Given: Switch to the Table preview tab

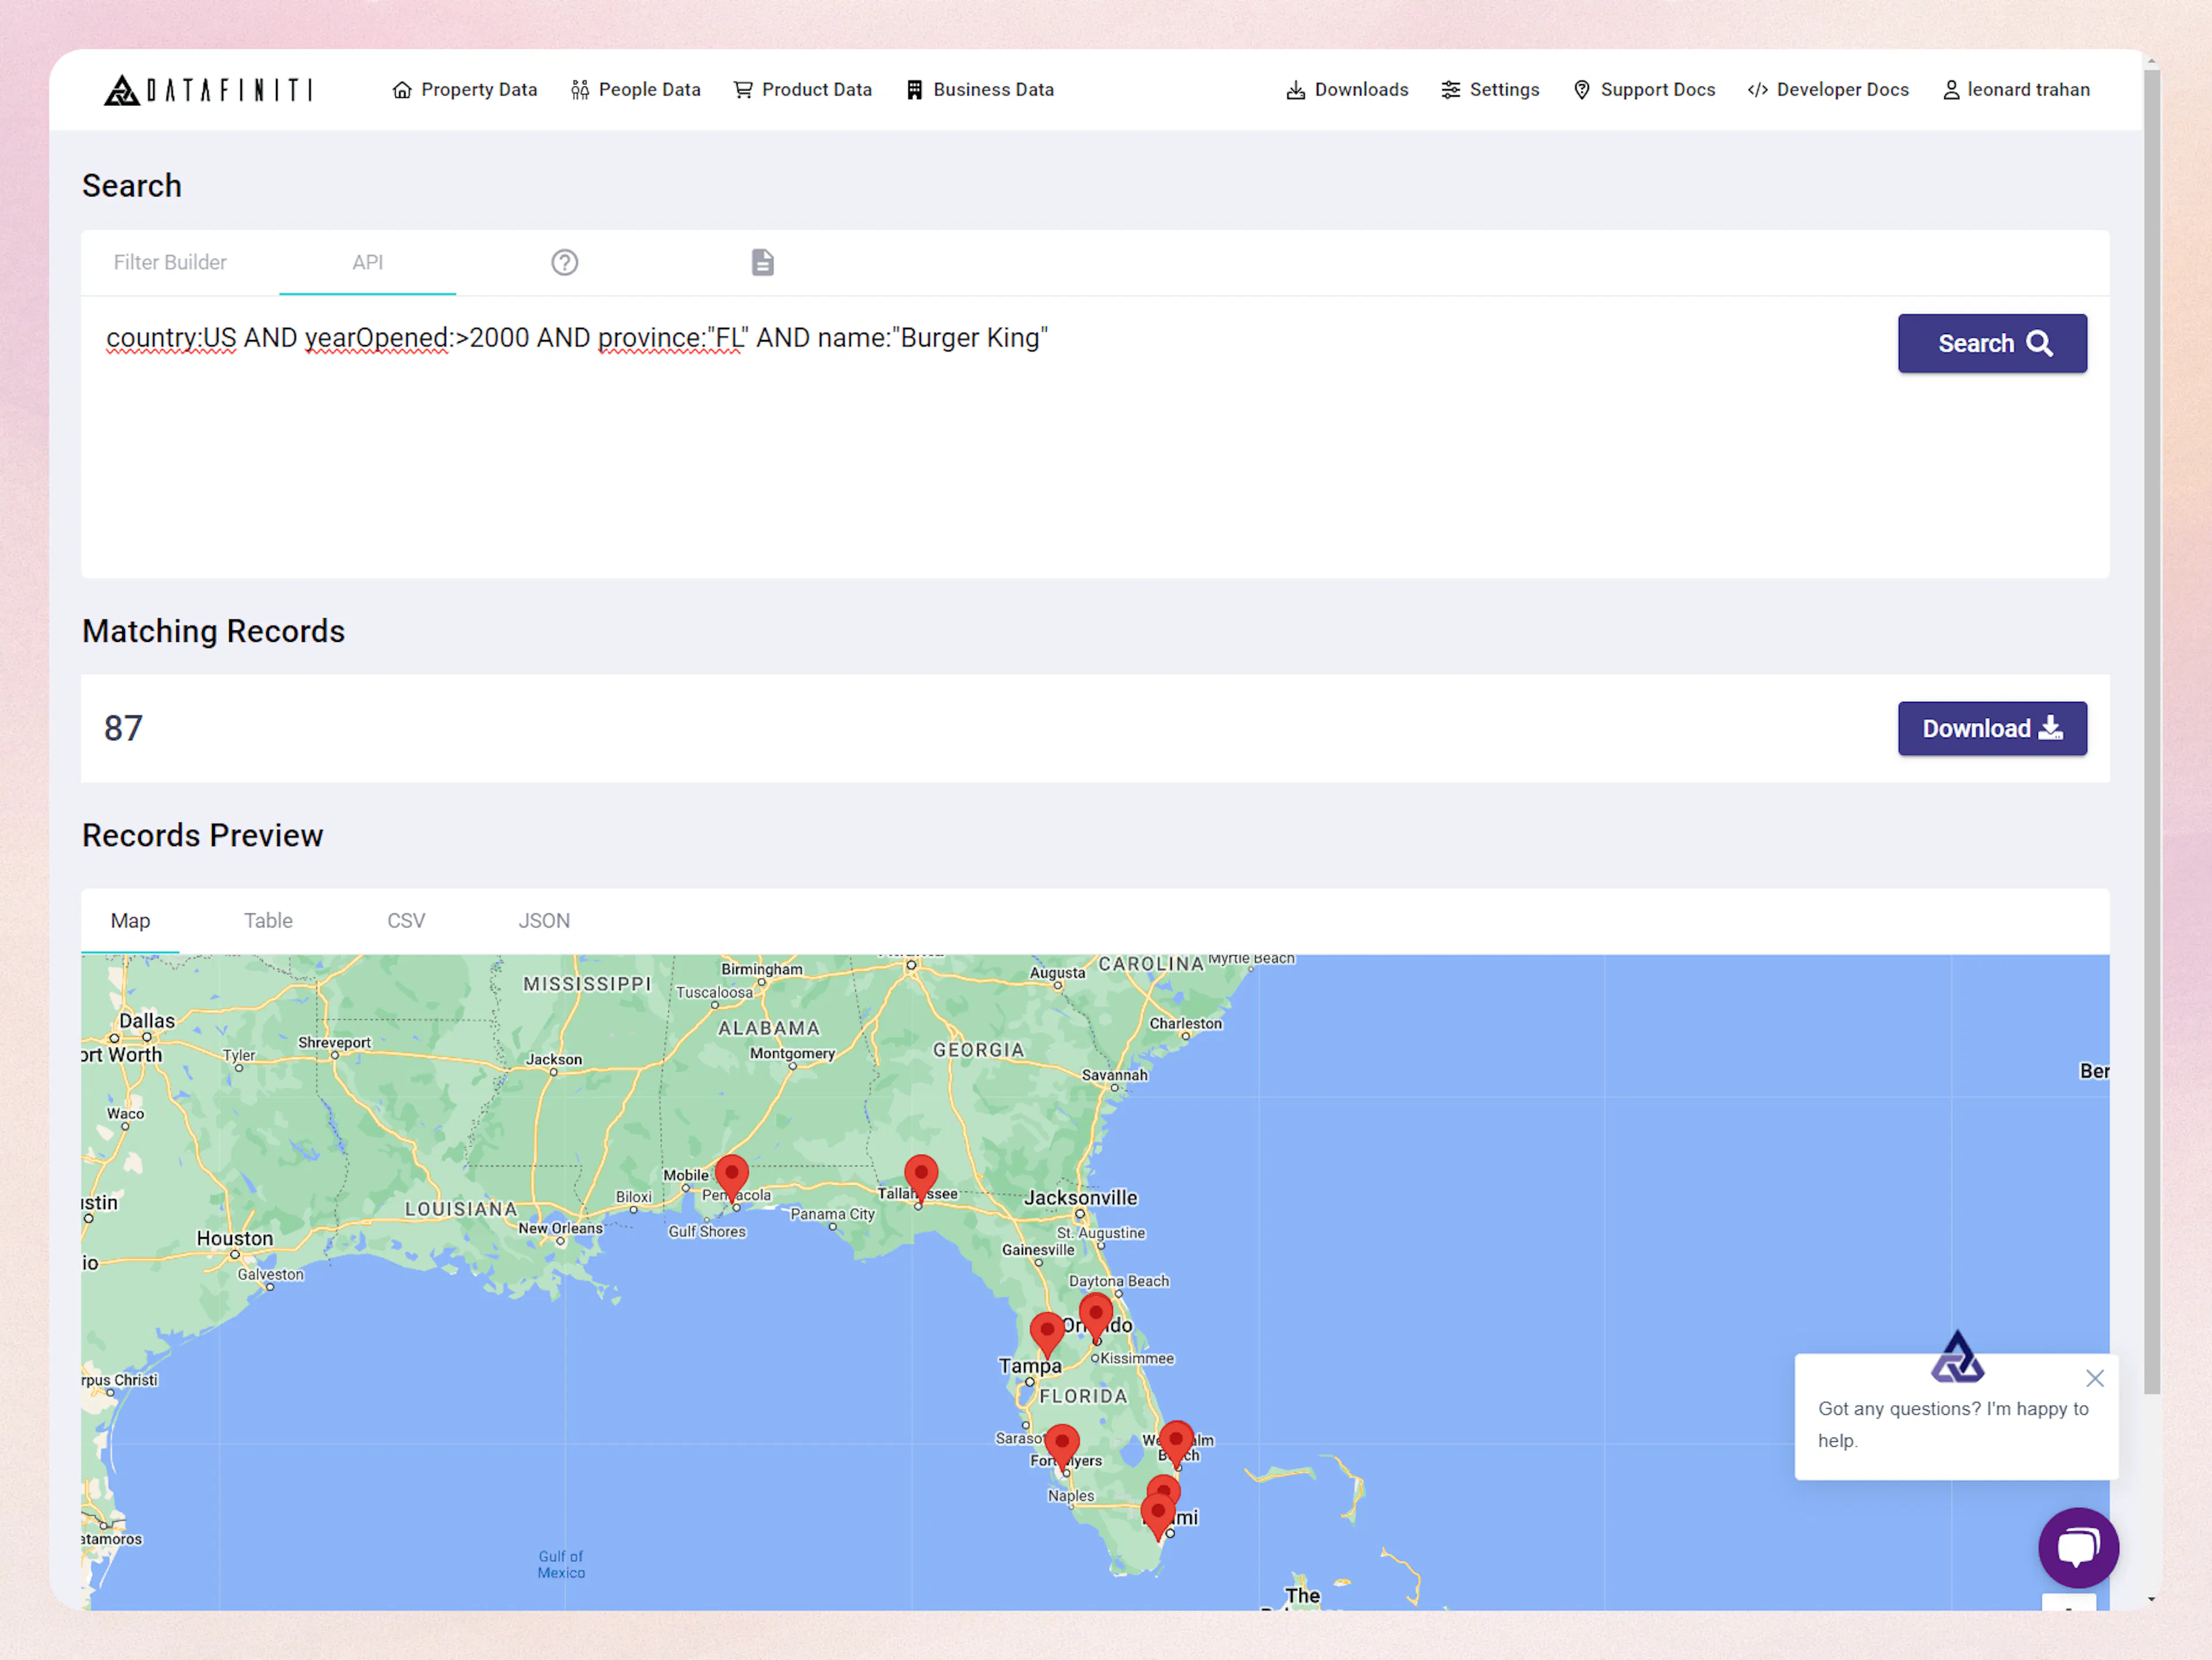Looking at the screenshot, I should point(267,920).
